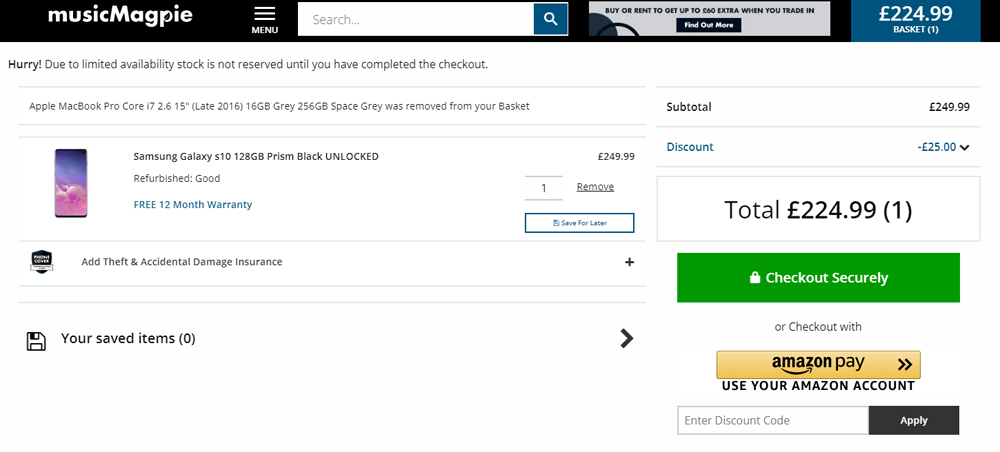Click the floppy disk saved items icon
Image resolution: width=1000 pixels, height=452 pixels.
(36, 341)
